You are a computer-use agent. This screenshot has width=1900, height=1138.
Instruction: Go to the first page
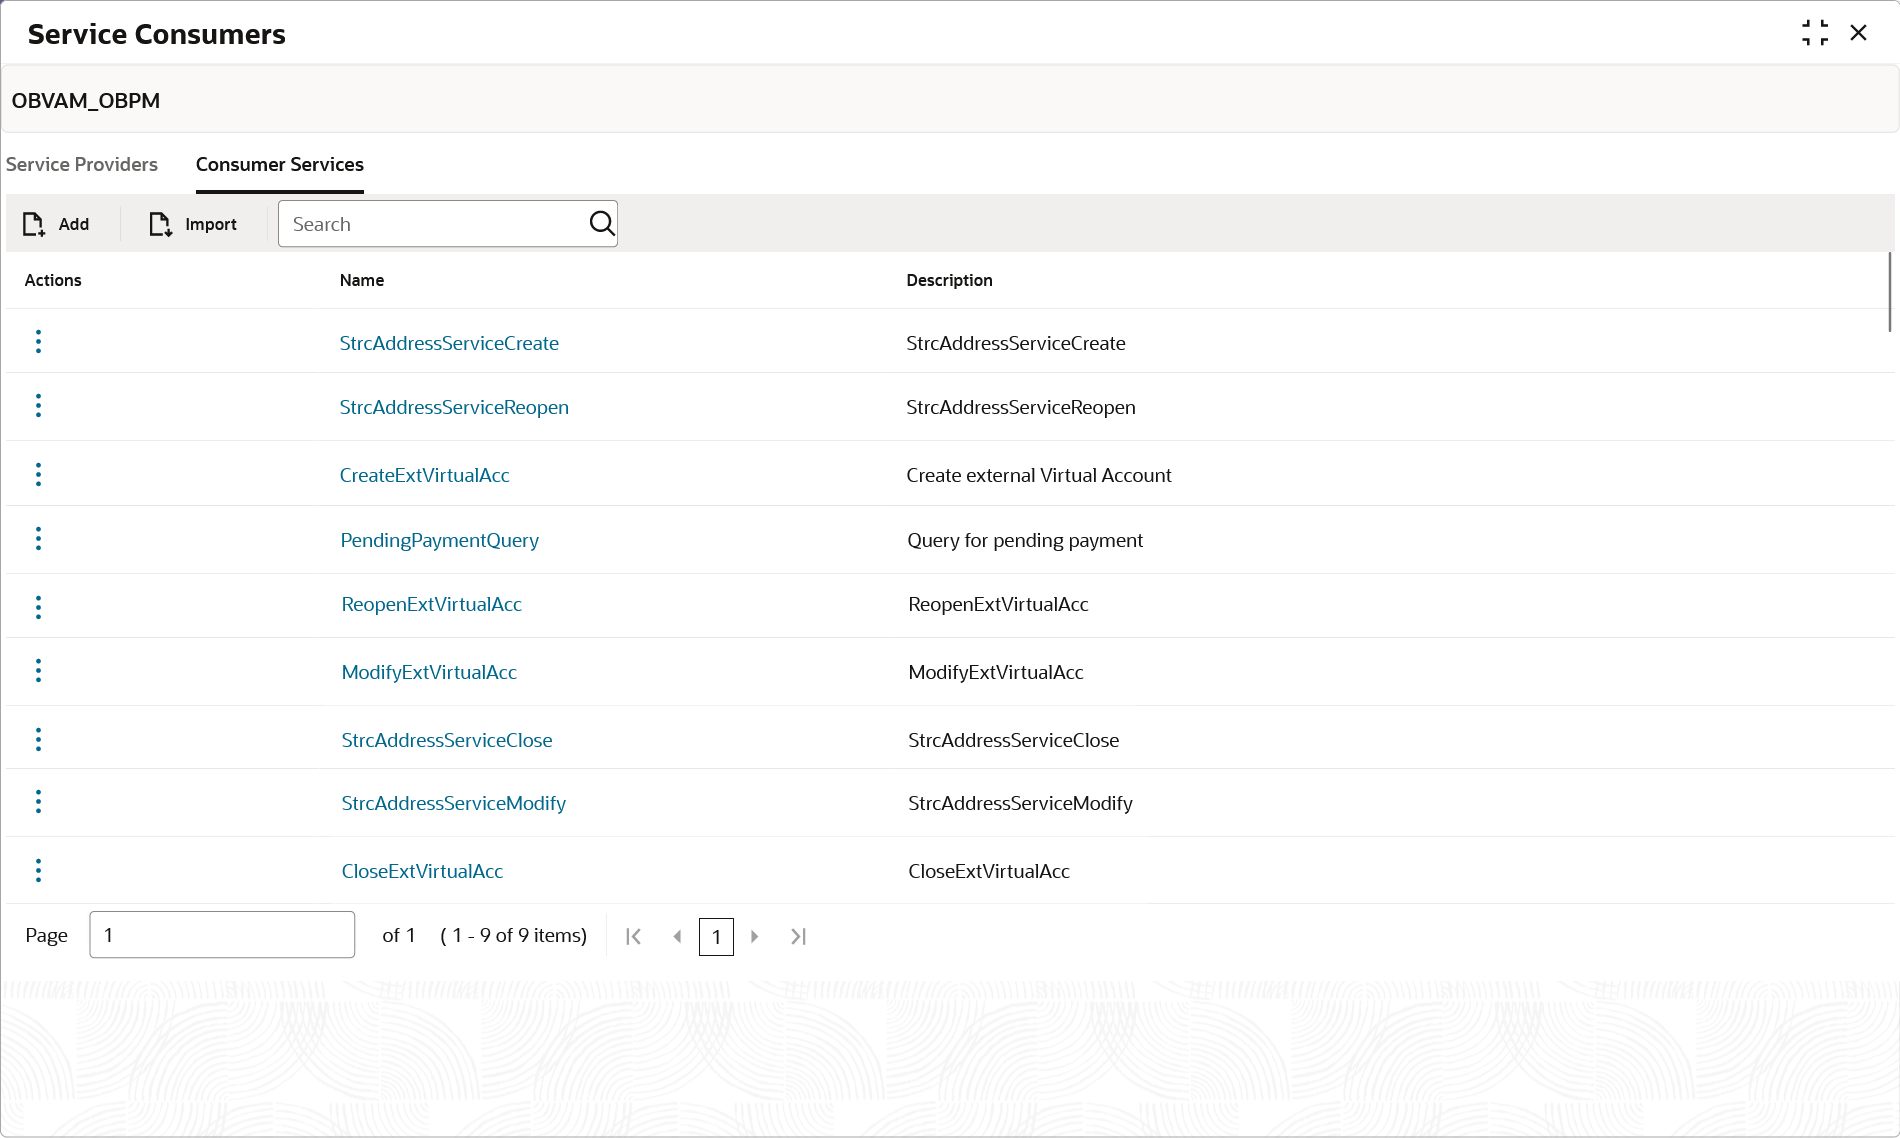[x=633, y=936]
